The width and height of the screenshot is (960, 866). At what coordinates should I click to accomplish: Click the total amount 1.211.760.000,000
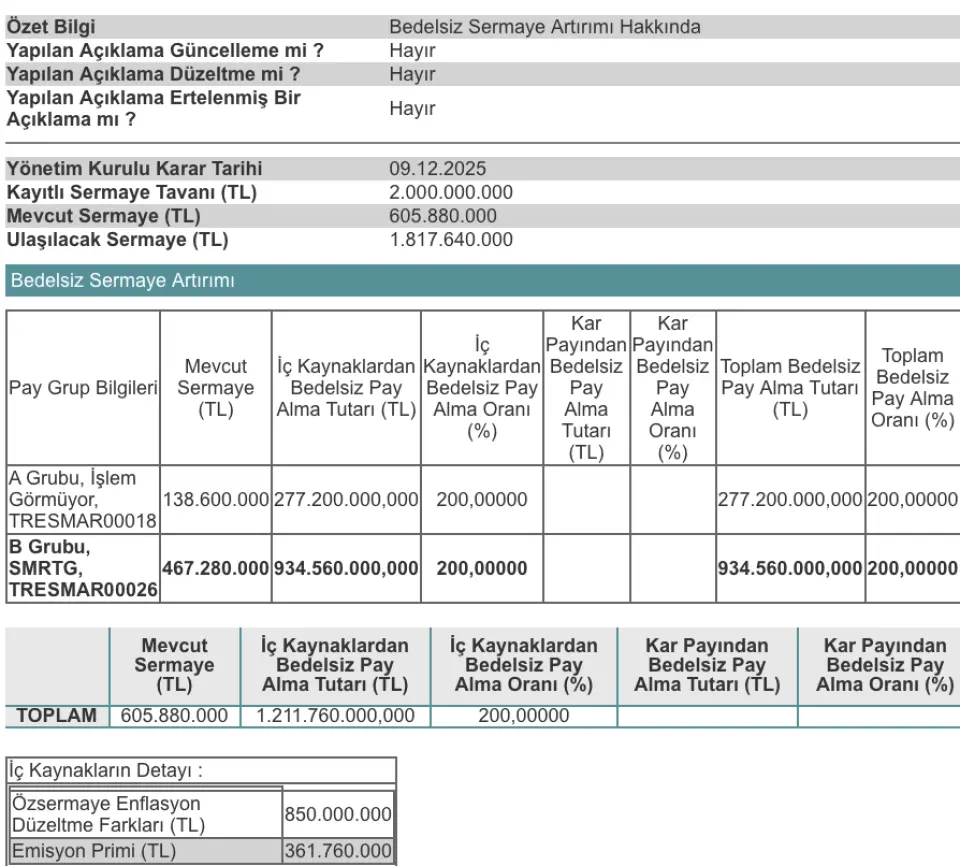point(335,715)
